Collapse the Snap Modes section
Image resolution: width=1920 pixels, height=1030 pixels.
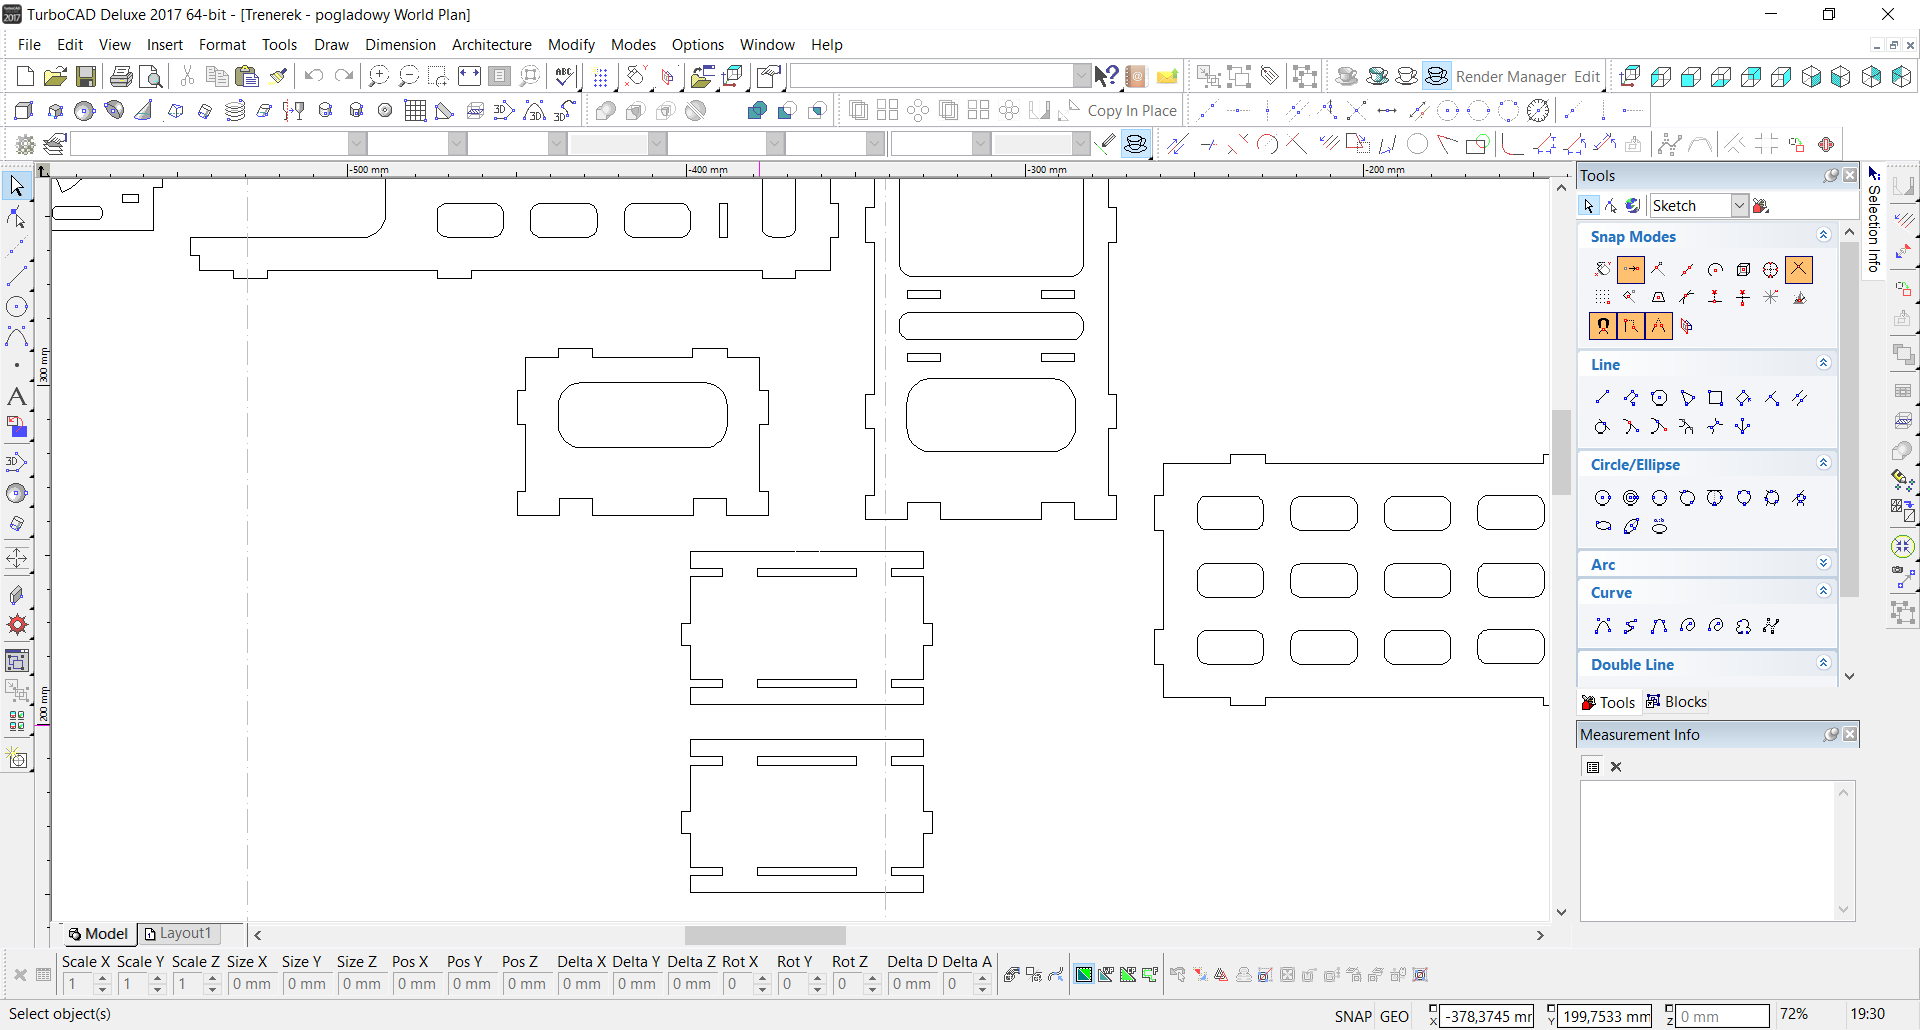pos(1823,236)
